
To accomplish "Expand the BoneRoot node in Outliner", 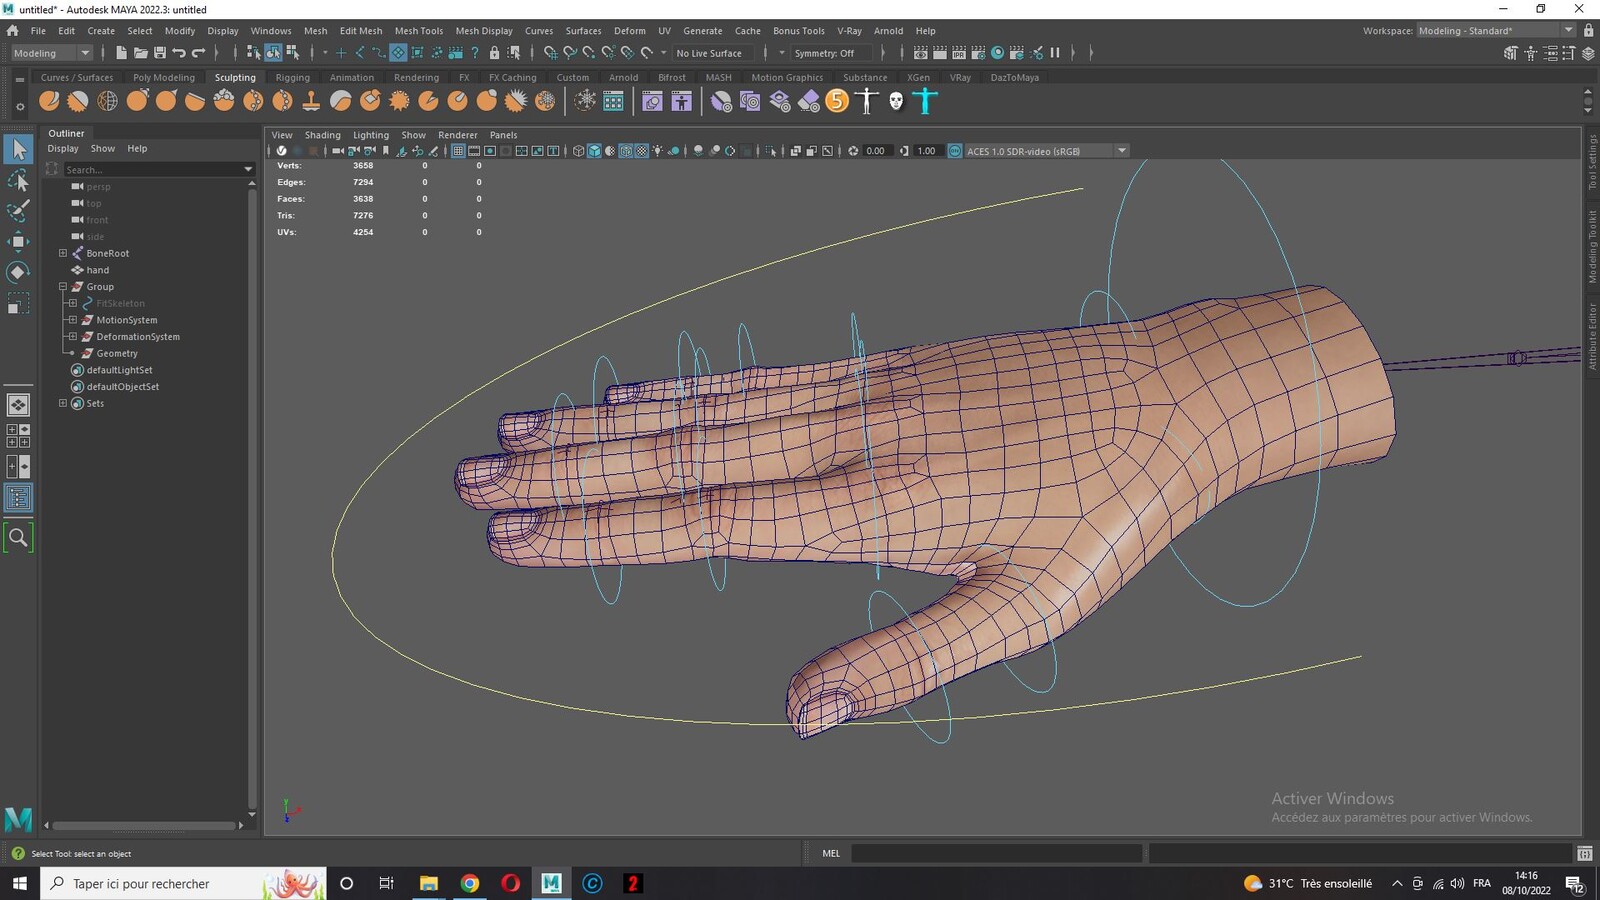I will click(63, 253).
